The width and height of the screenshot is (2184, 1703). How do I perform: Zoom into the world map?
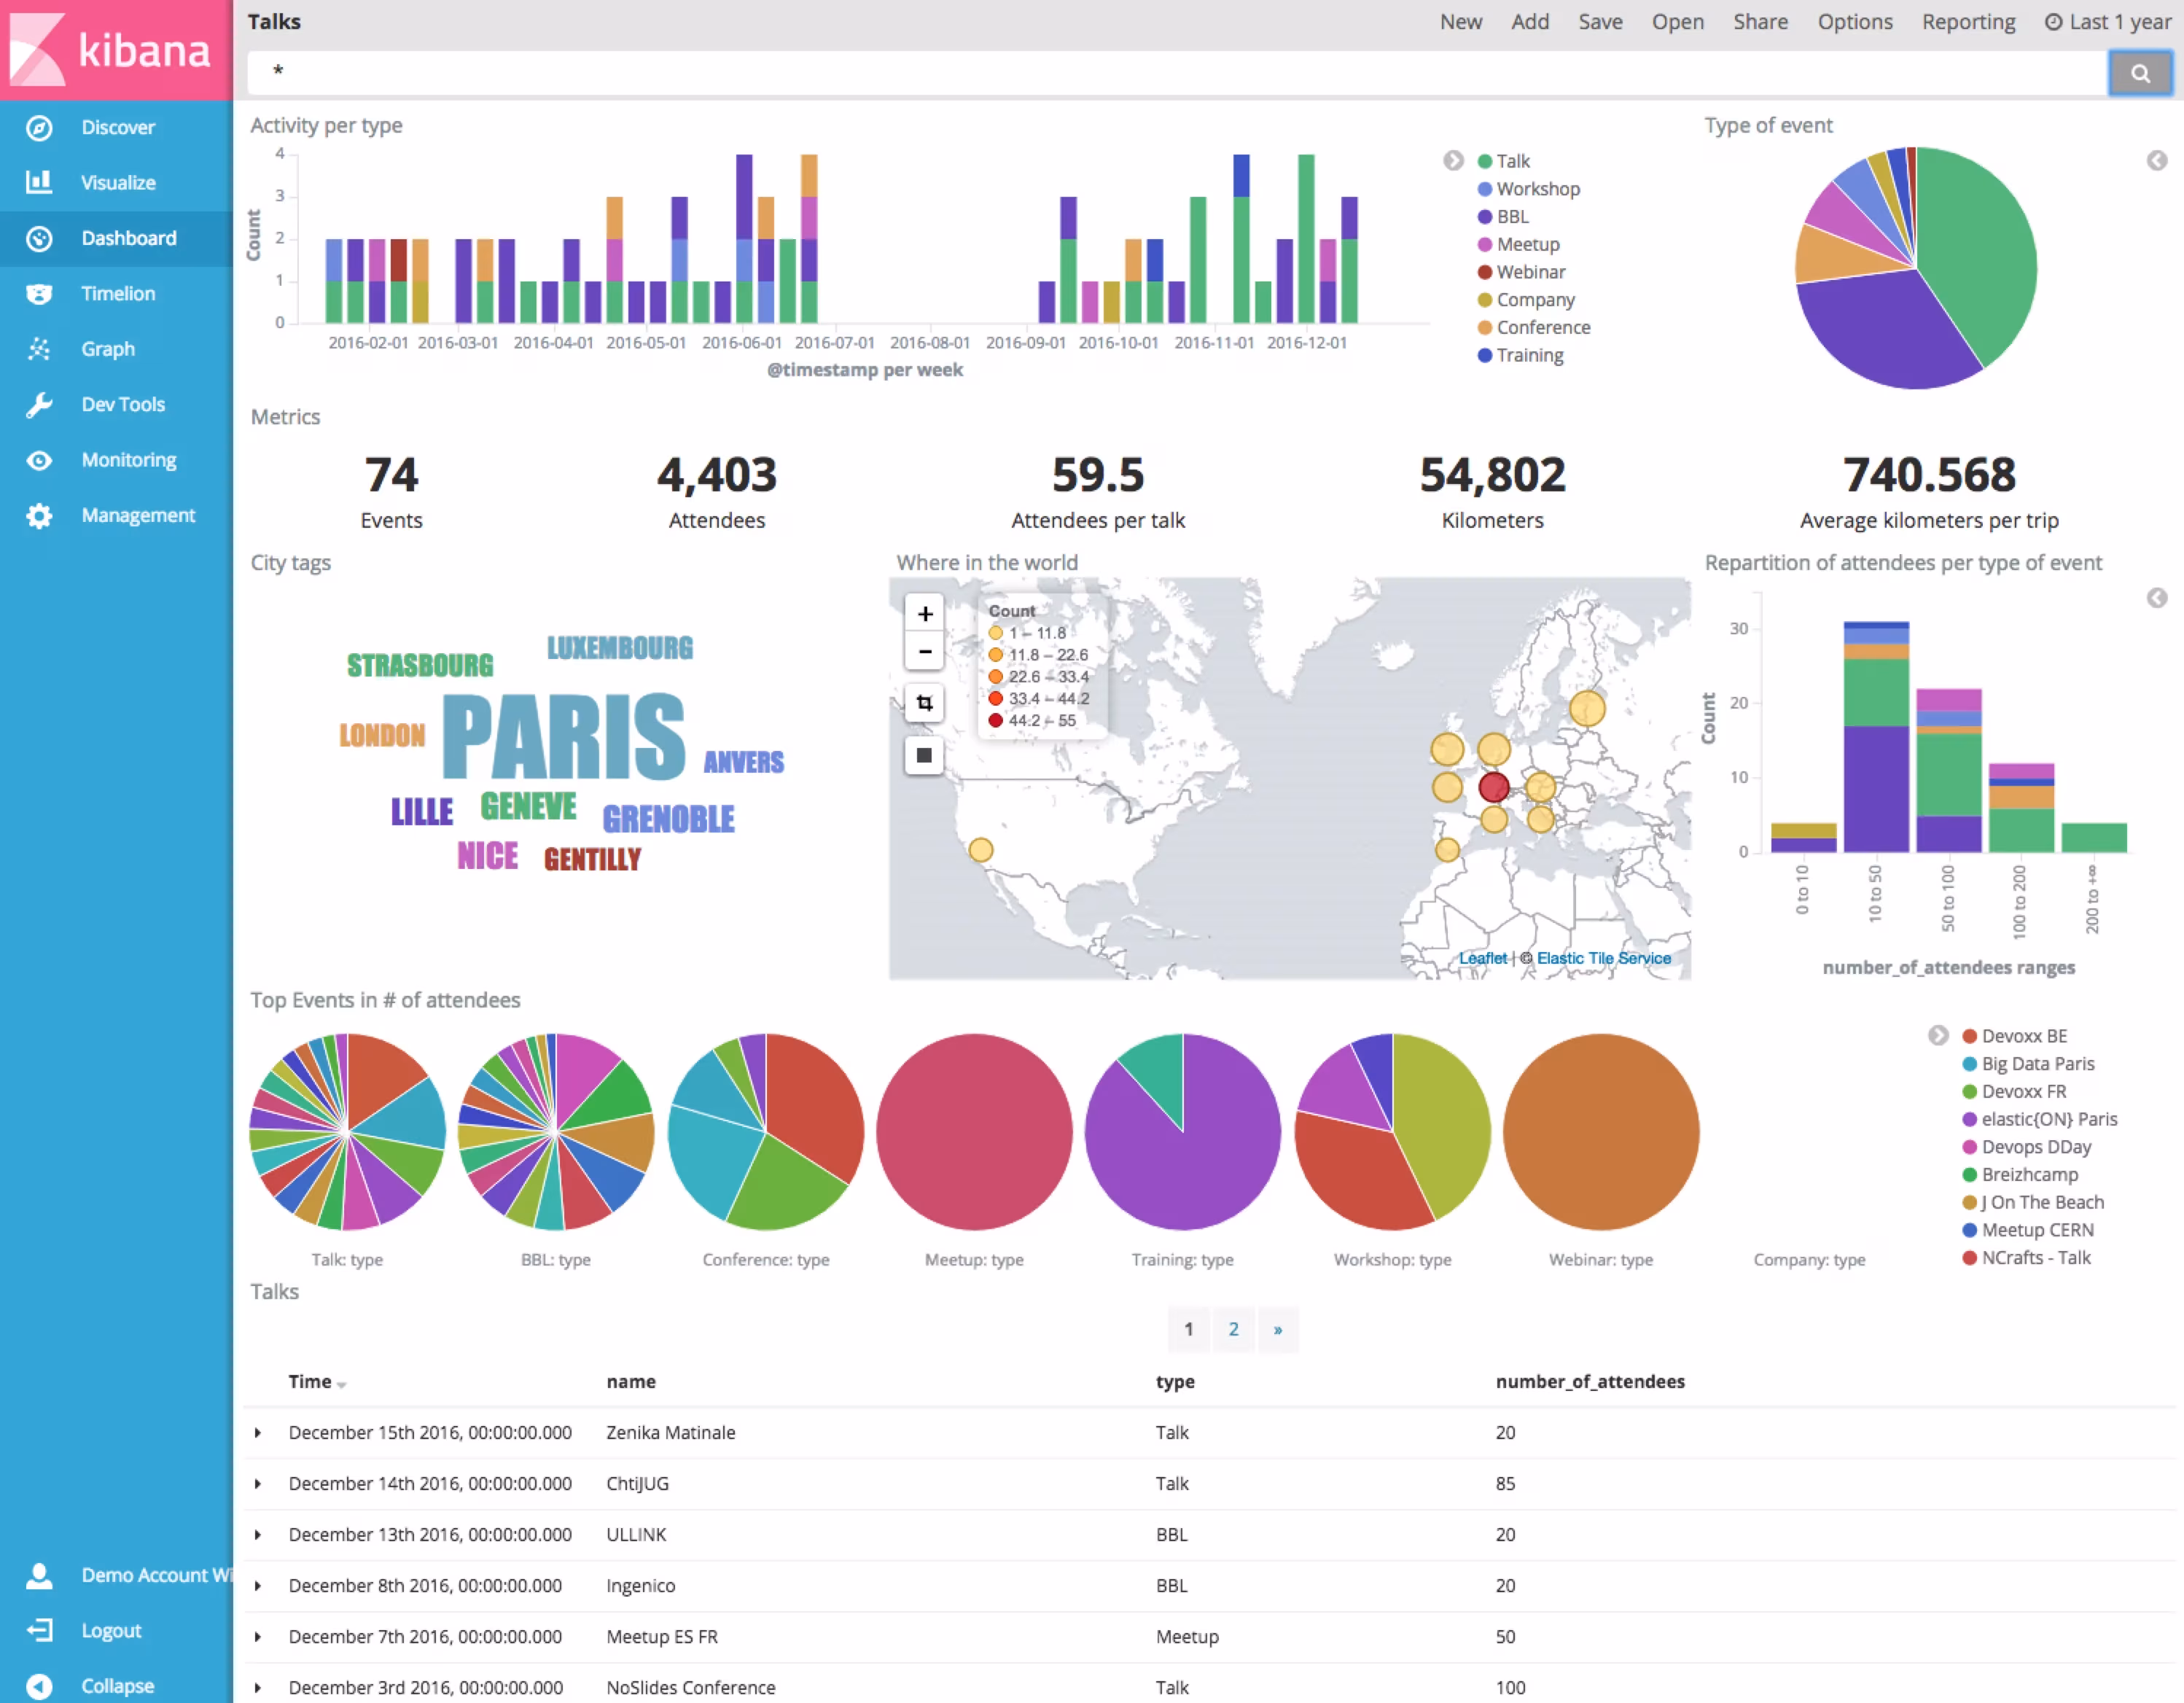(x=923, y=613)
